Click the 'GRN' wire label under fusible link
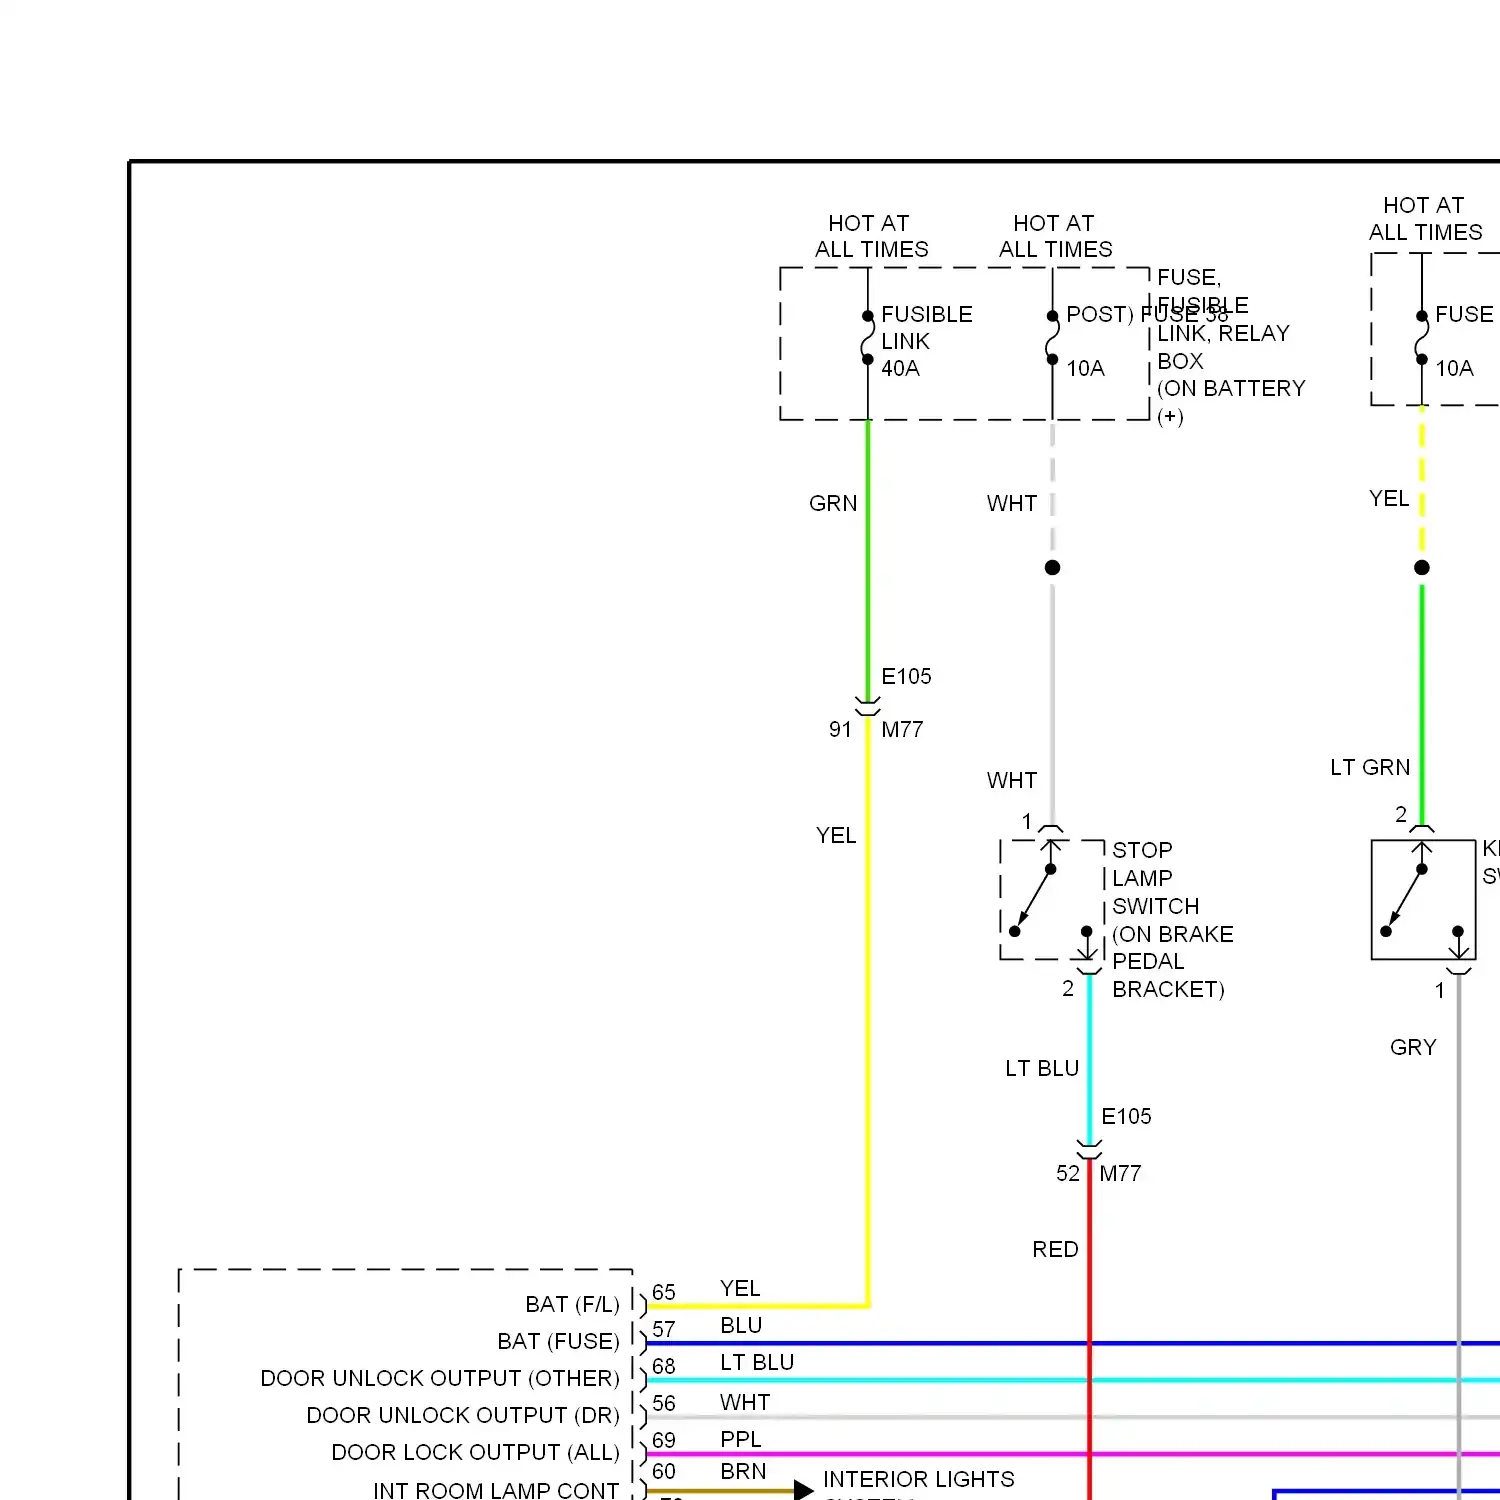Screen dimensions: 1500x1500 point(833,503)
